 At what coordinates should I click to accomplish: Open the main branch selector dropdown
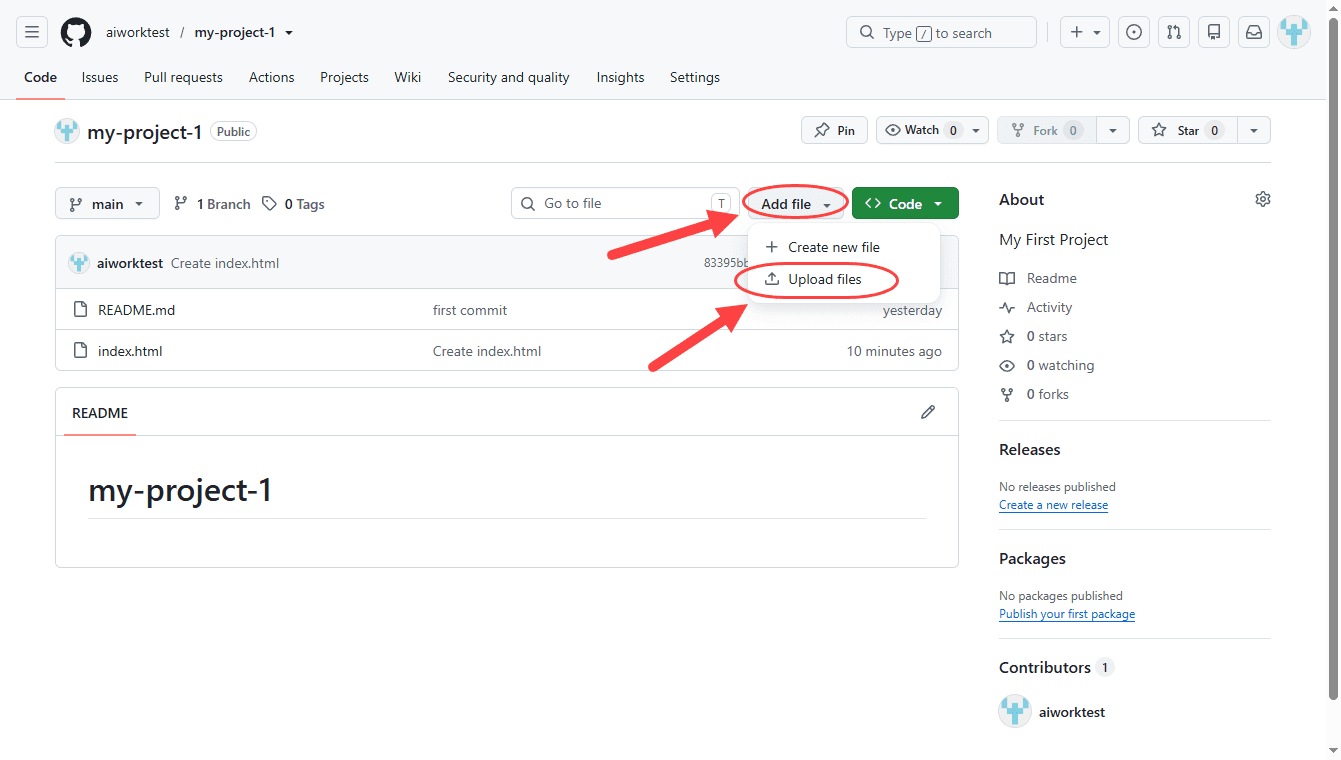pyautogui.click(x=107, y=204)
